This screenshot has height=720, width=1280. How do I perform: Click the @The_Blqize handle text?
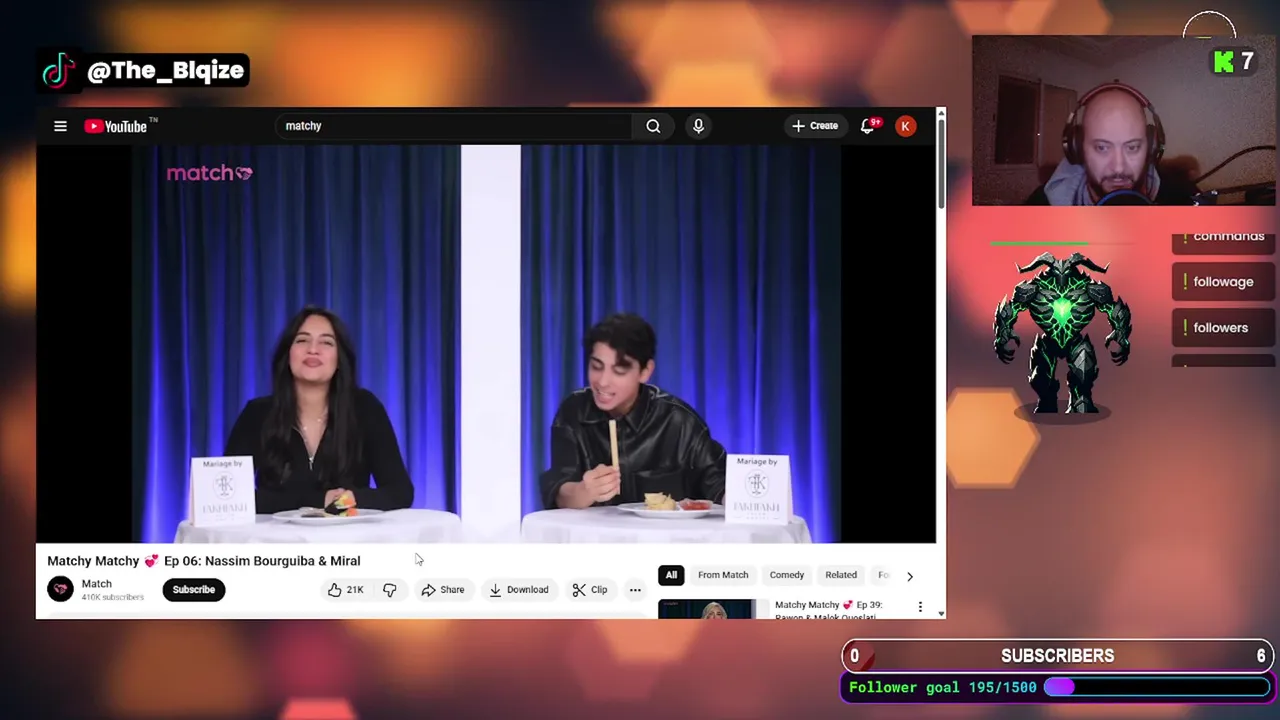166,71
